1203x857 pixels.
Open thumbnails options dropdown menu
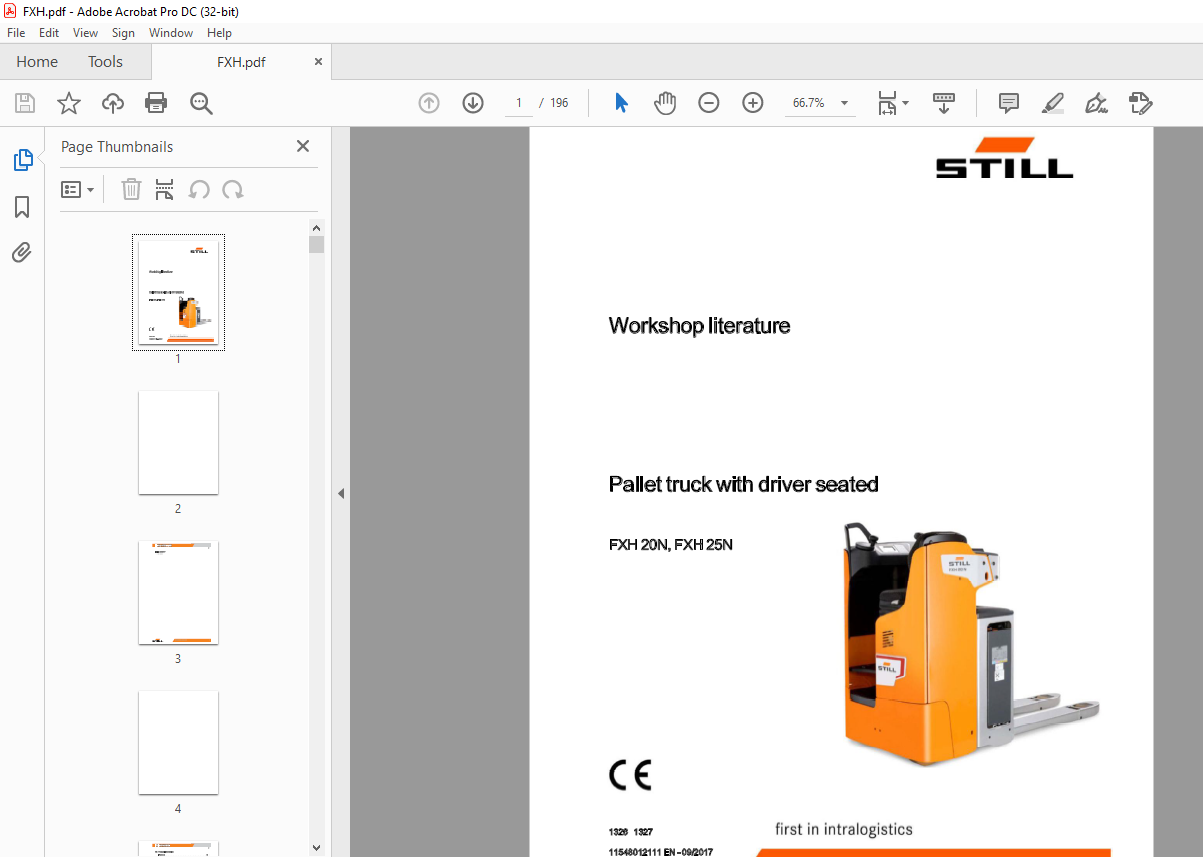[78, 189]
